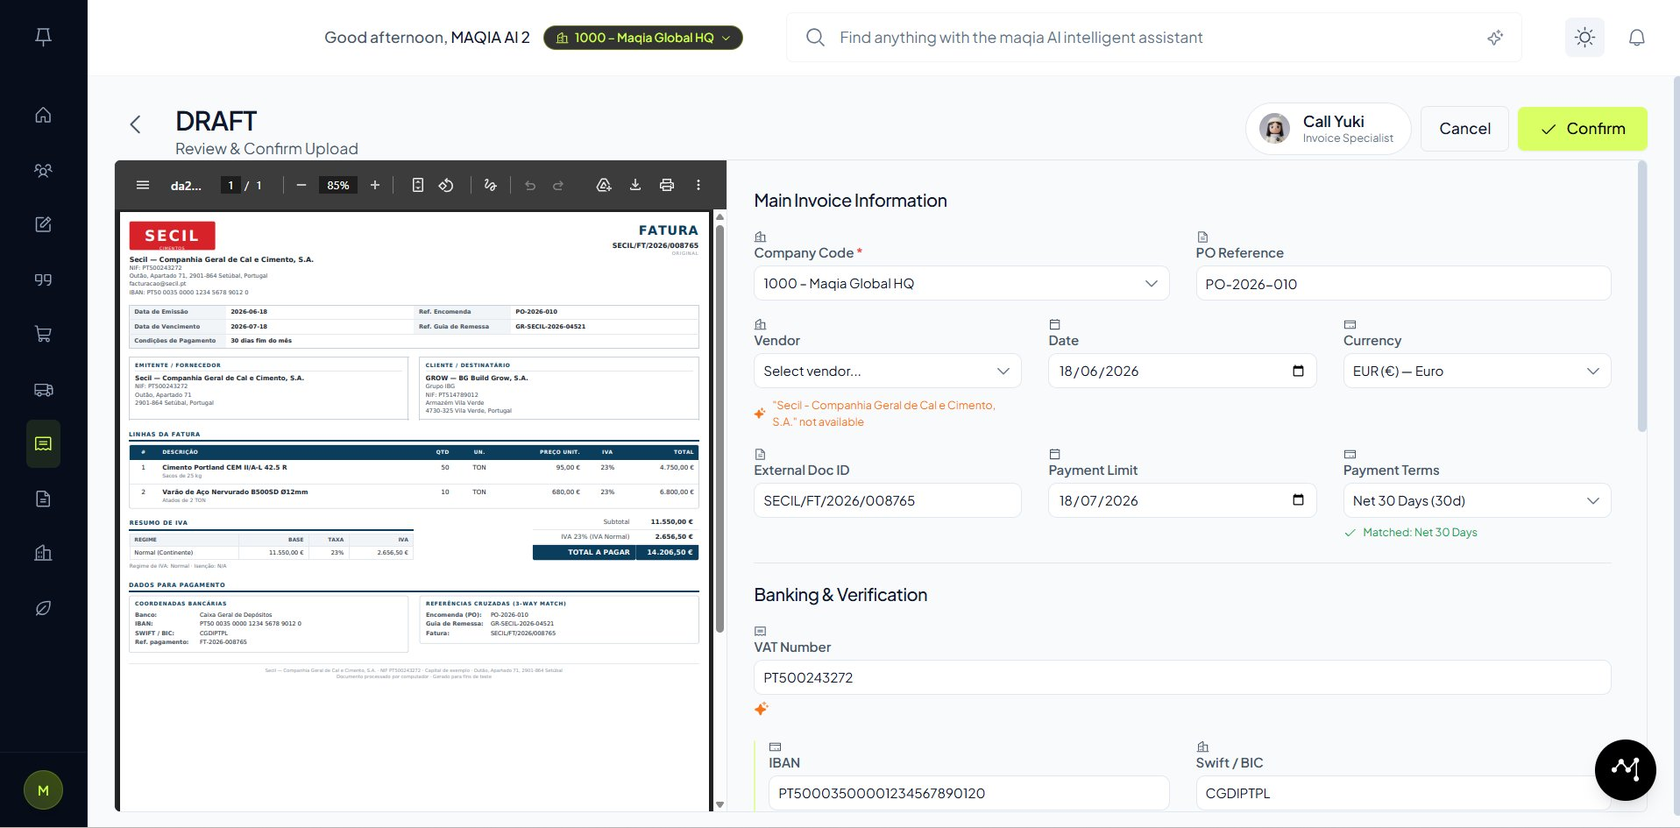The image size is (1680, 828).
Task: Open the floating maqia assistant button
Action: pyautogui.click(x=1625, y=770)
